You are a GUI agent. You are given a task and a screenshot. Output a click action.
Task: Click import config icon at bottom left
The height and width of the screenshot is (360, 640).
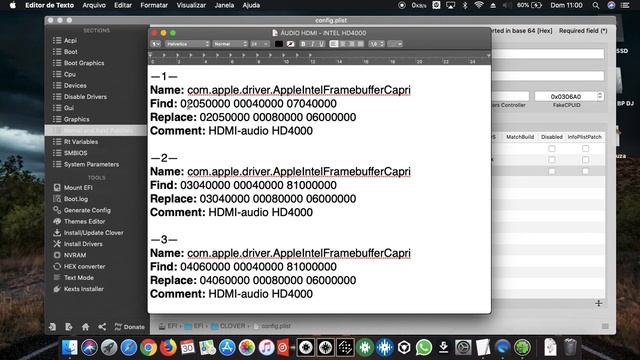coord(52,327)
